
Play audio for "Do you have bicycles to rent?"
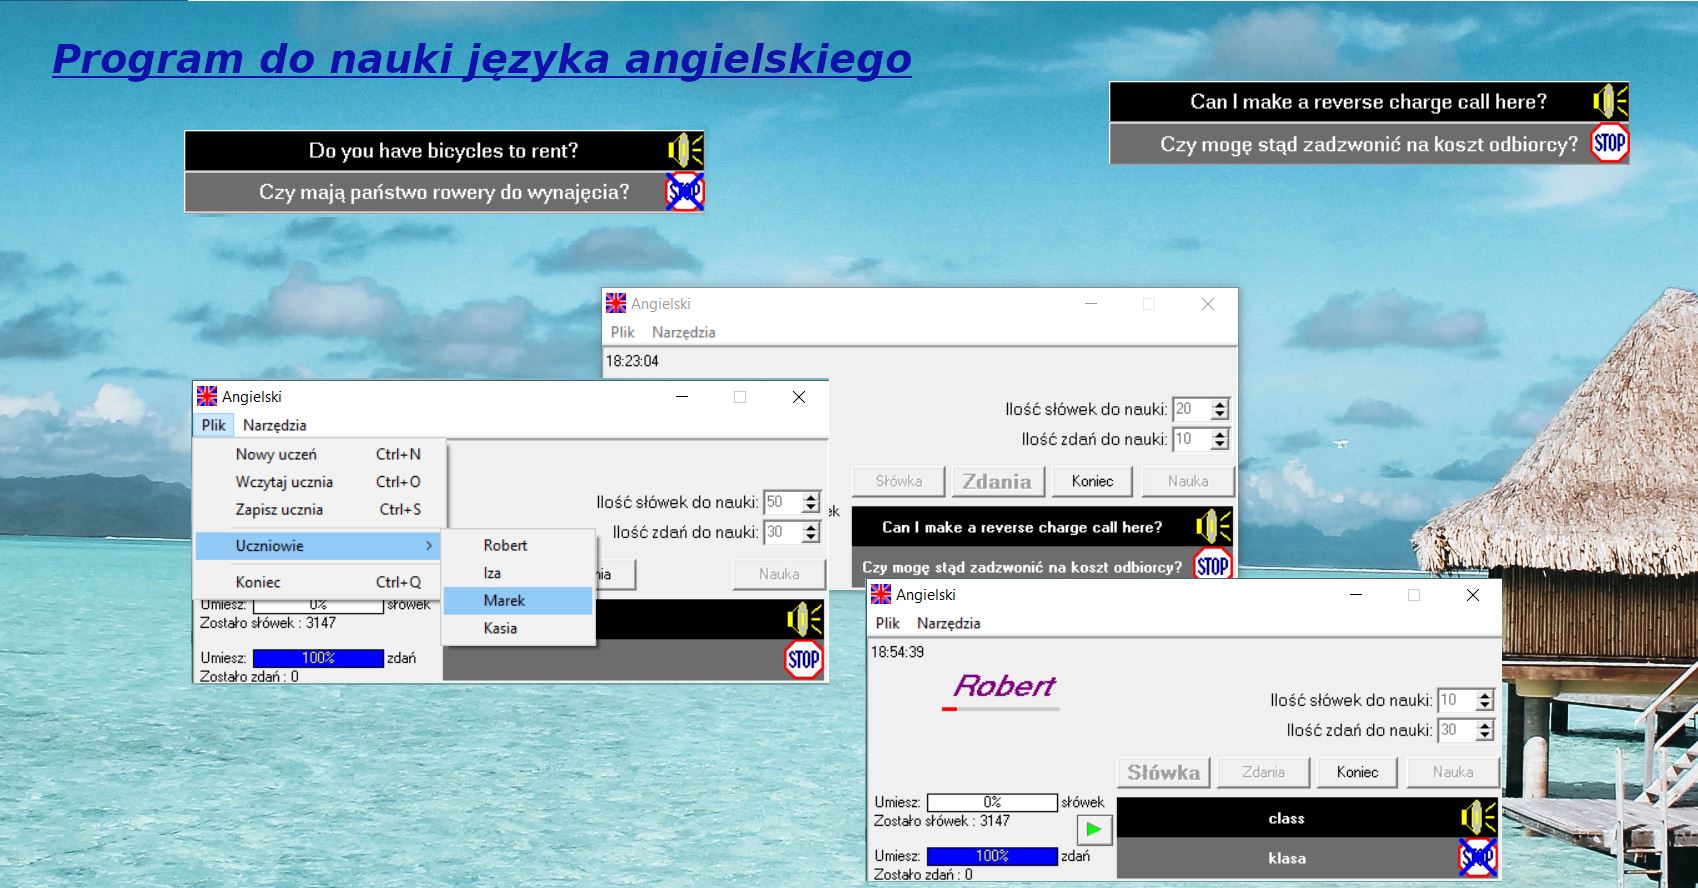(x=685, y=151)
